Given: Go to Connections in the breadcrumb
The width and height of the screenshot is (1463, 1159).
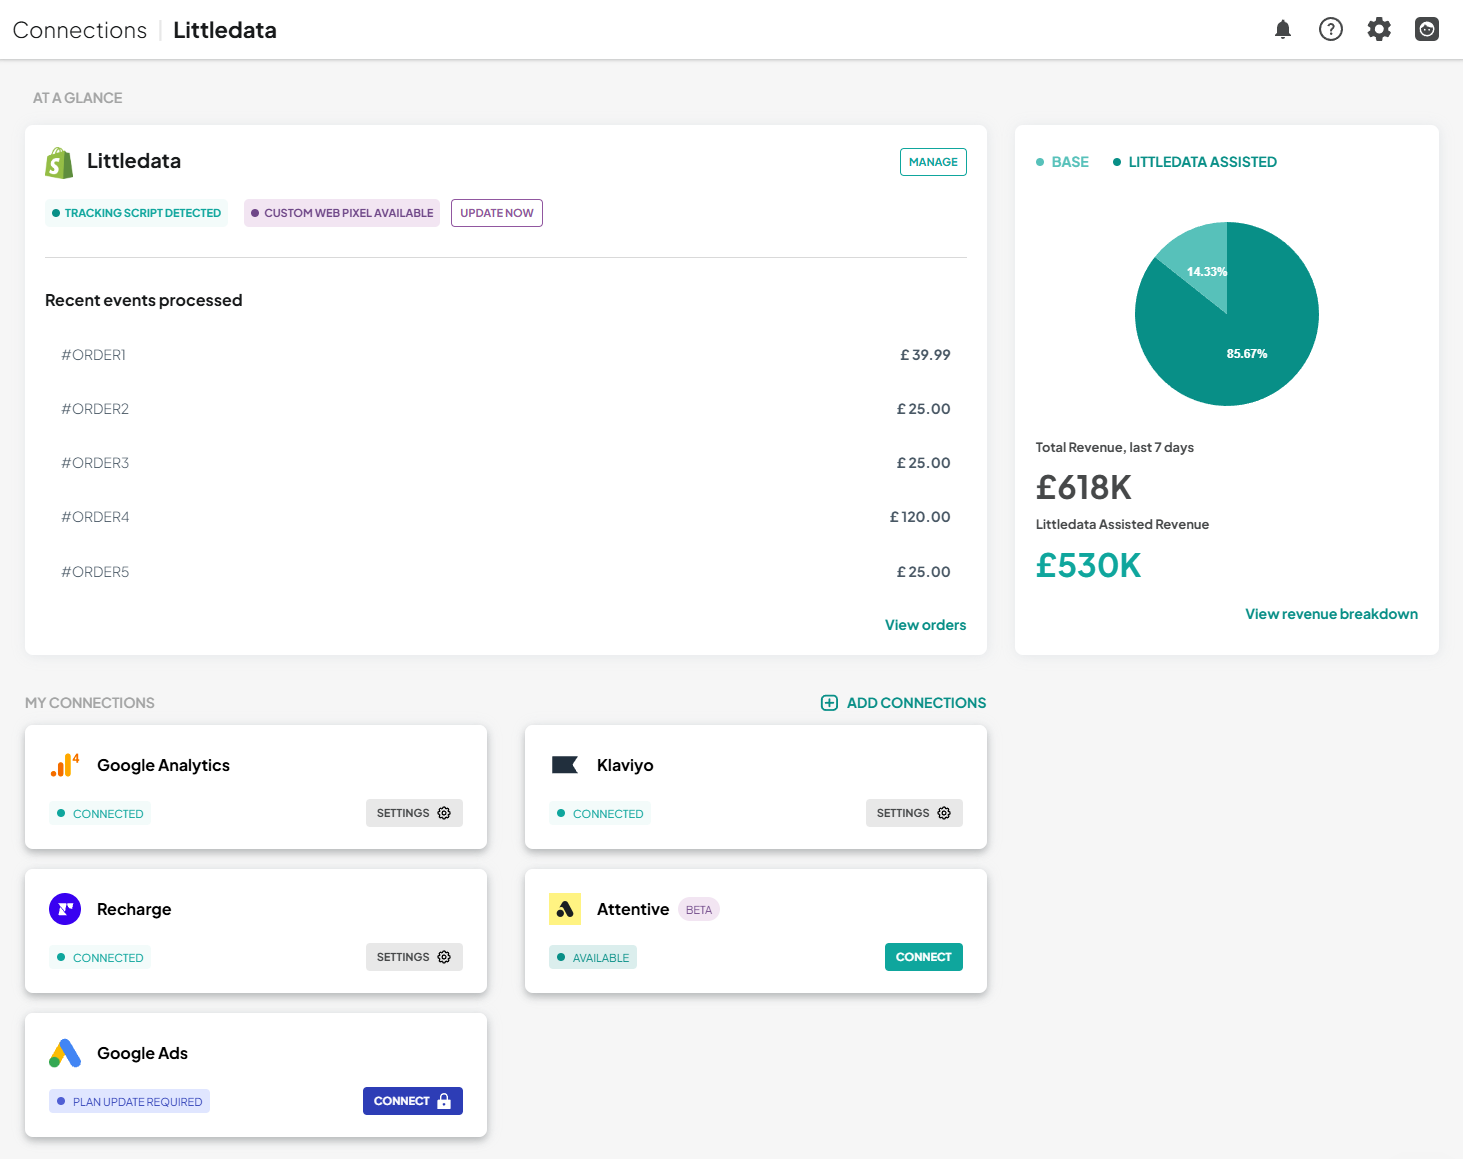Looking at the screenshot, I should point(80,30).
